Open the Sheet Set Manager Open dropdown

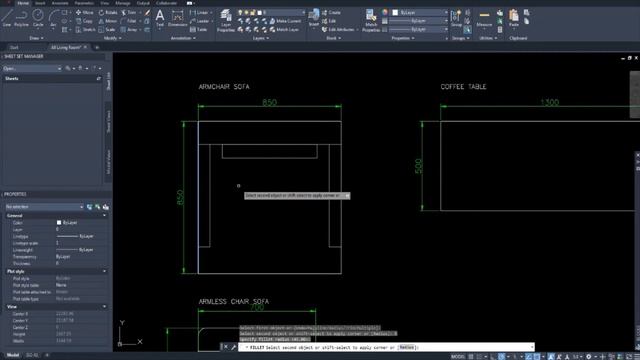click(32, 69)
